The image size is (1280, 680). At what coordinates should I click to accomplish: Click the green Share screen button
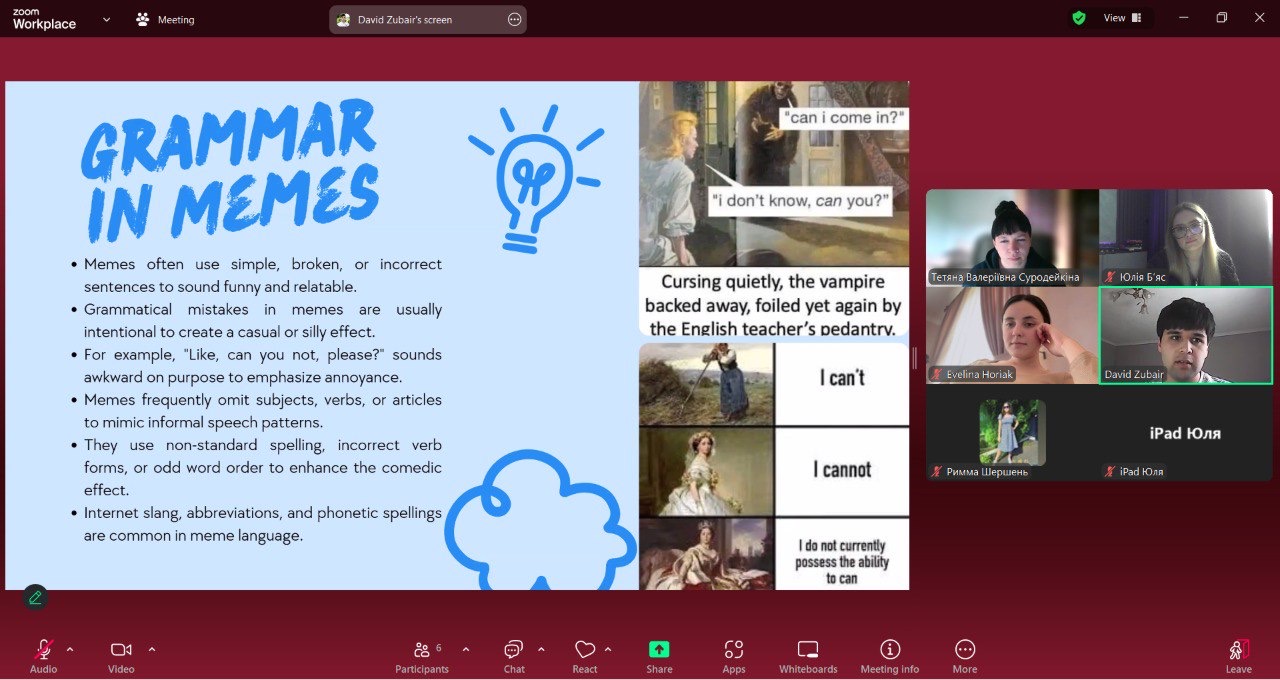659,657
